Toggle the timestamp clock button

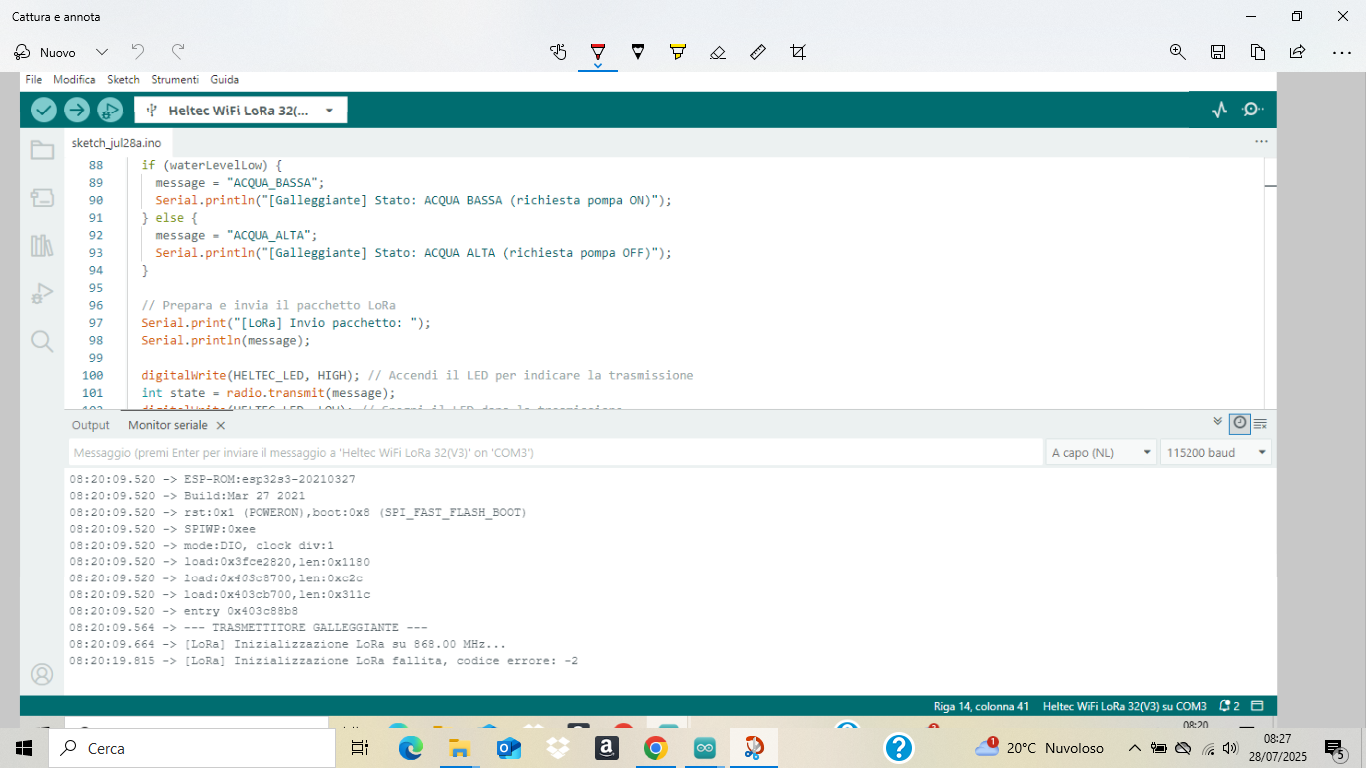click(1240, 423)
